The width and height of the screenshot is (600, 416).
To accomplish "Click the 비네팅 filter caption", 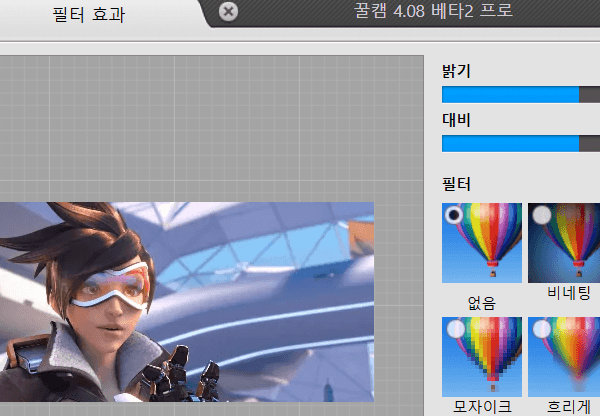I will (569, 293).
